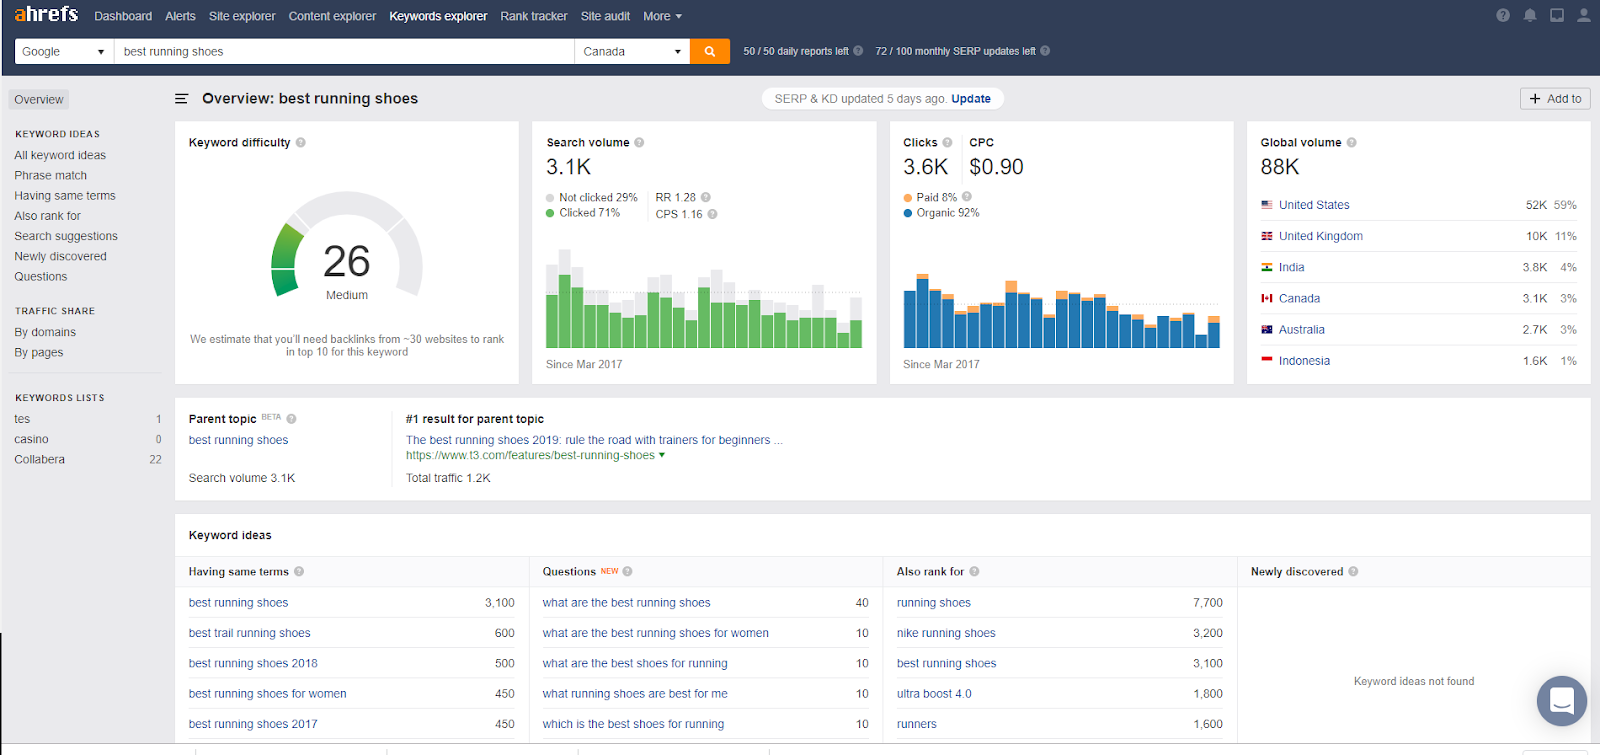Image resolution: width=1600 pixels, height=755 pixels.
Task: Click the orange search button
Action: pyautogui.click(x=709, y=51)
